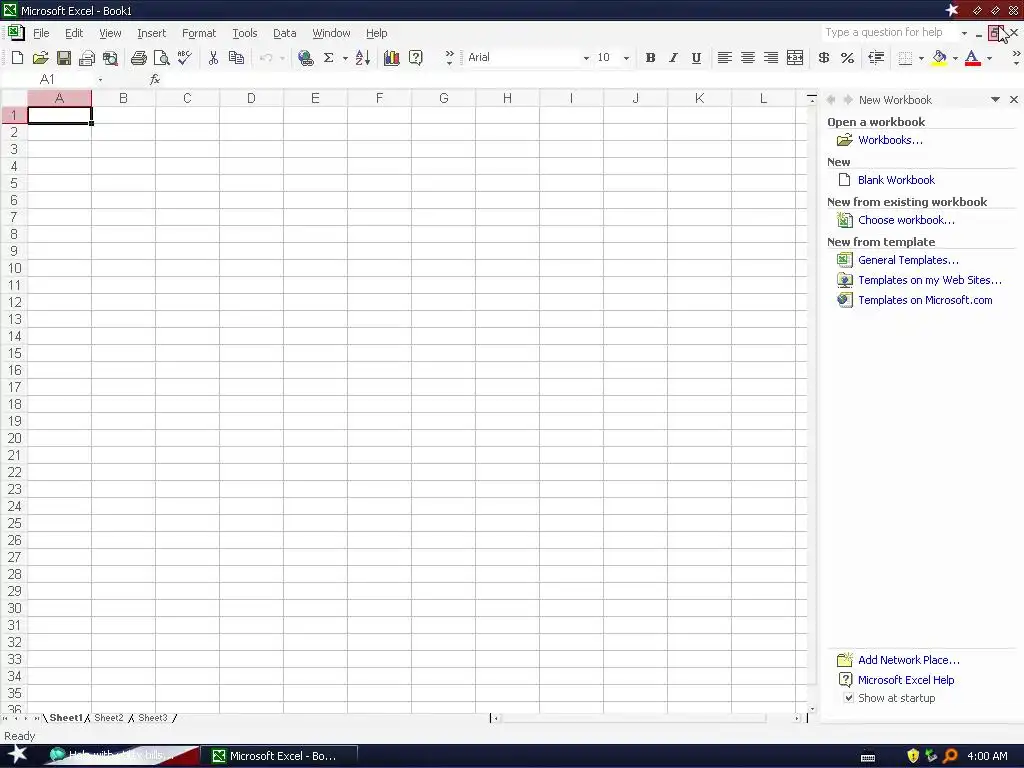Open General Templates... link
This screenshot has height=768, width=1024.
(x=908, y=260)
